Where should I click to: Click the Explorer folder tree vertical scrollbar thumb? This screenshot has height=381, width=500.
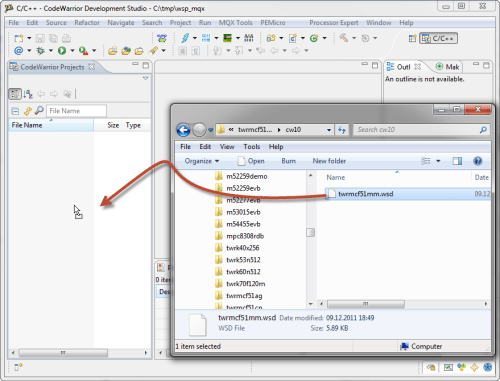tap(310, 232)
